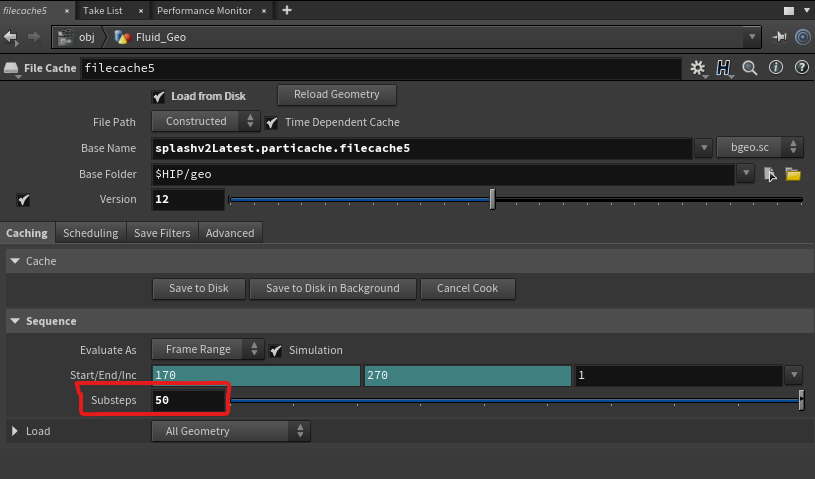The height and width of the screenshot is (479, 815).
Task: Click the start frame field 170
Action: [x=256, y=375]
